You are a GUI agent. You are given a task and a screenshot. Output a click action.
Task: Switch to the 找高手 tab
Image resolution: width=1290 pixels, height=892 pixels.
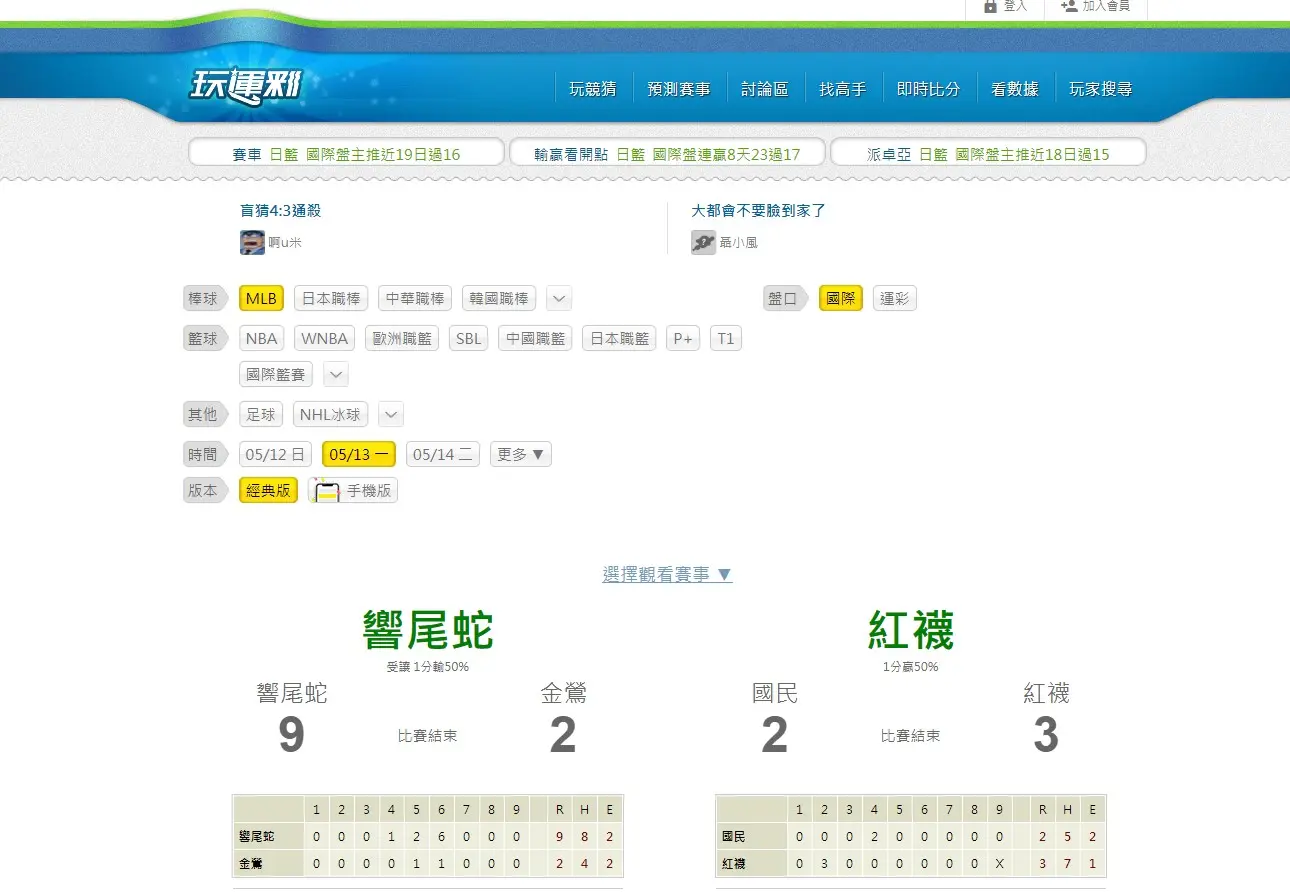click(843, 87)
